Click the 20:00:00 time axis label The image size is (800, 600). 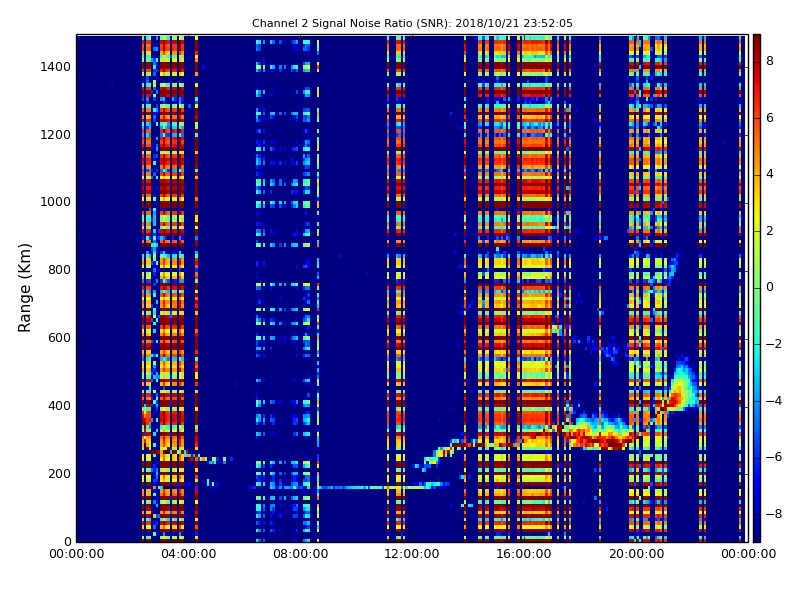pos(636,554)
